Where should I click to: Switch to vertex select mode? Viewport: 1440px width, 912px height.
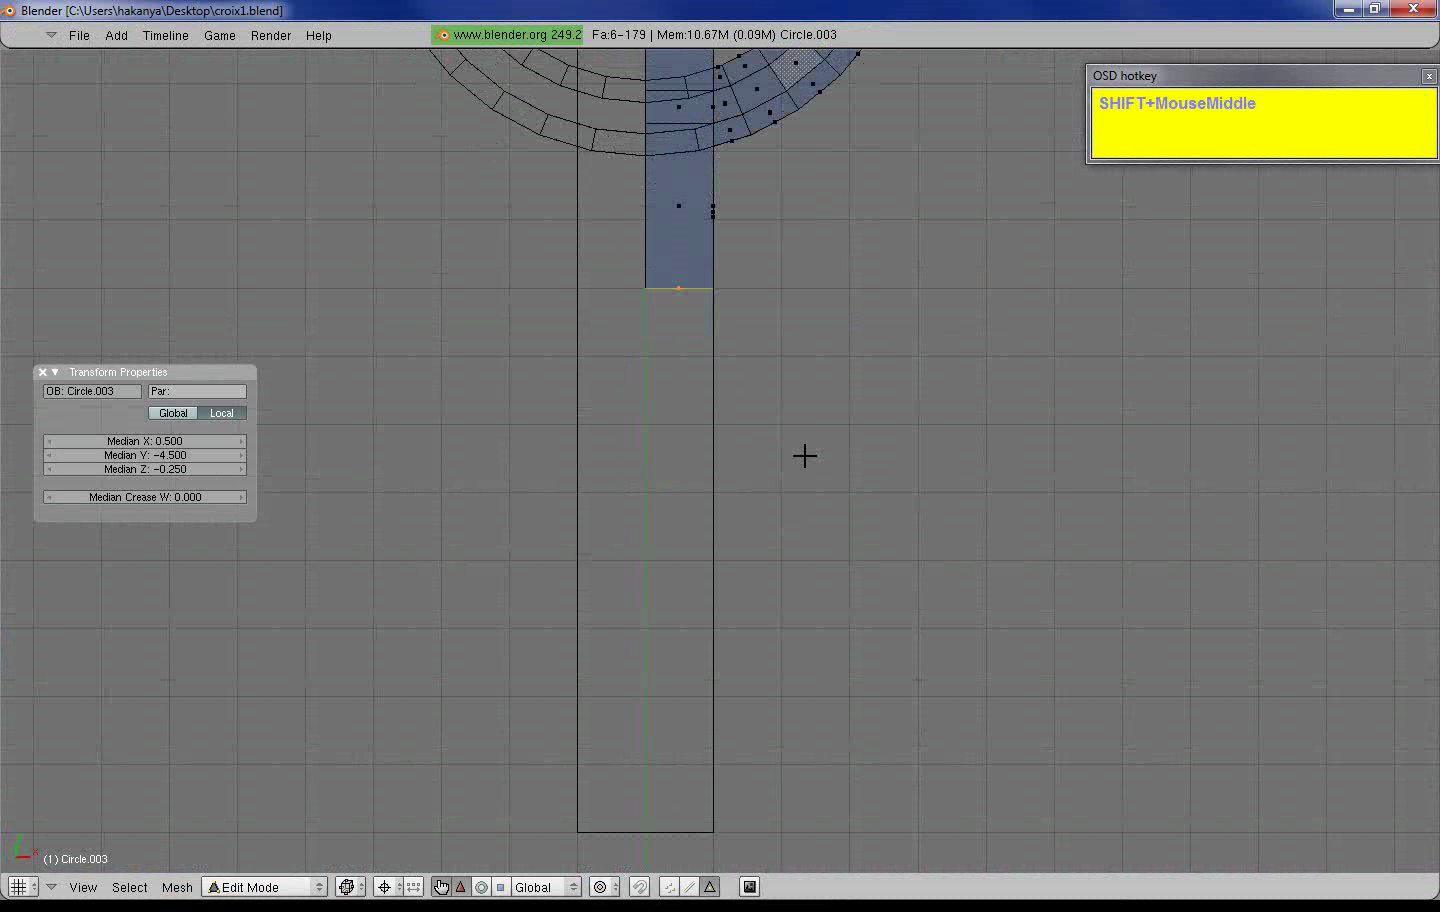point(669,887)
